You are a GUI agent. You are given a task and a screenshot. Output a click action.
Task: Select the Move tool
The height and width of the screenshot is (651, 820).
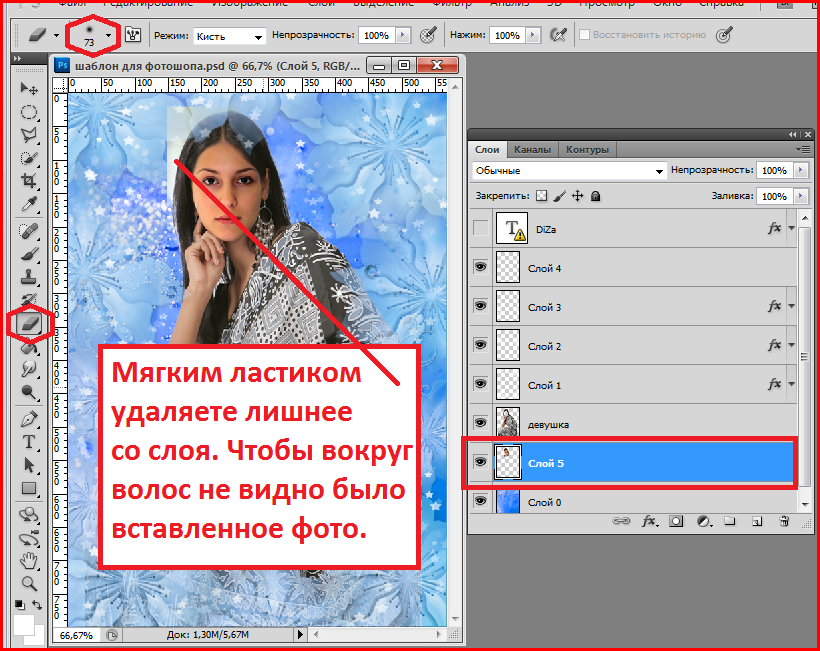point(29,88)
